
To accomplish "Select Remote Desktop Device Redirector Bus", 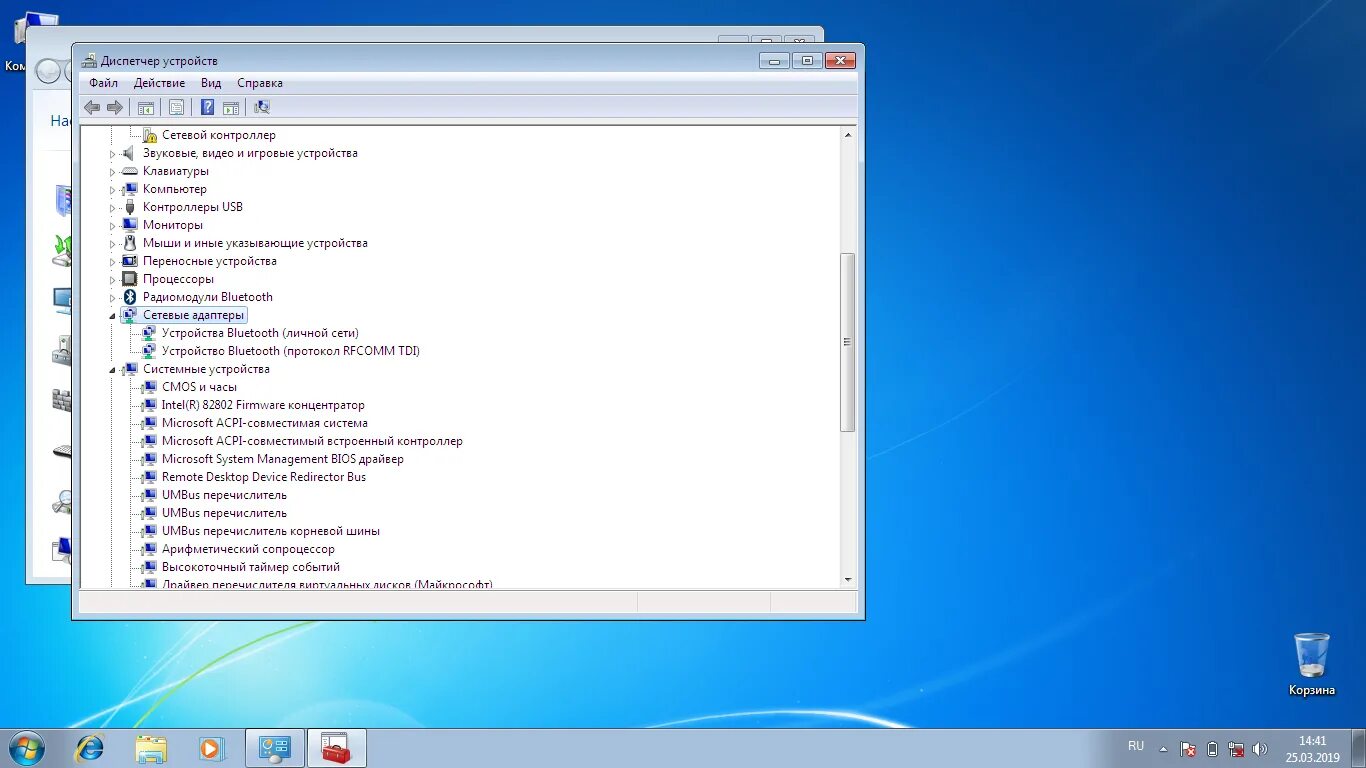I will click(264, 477).
